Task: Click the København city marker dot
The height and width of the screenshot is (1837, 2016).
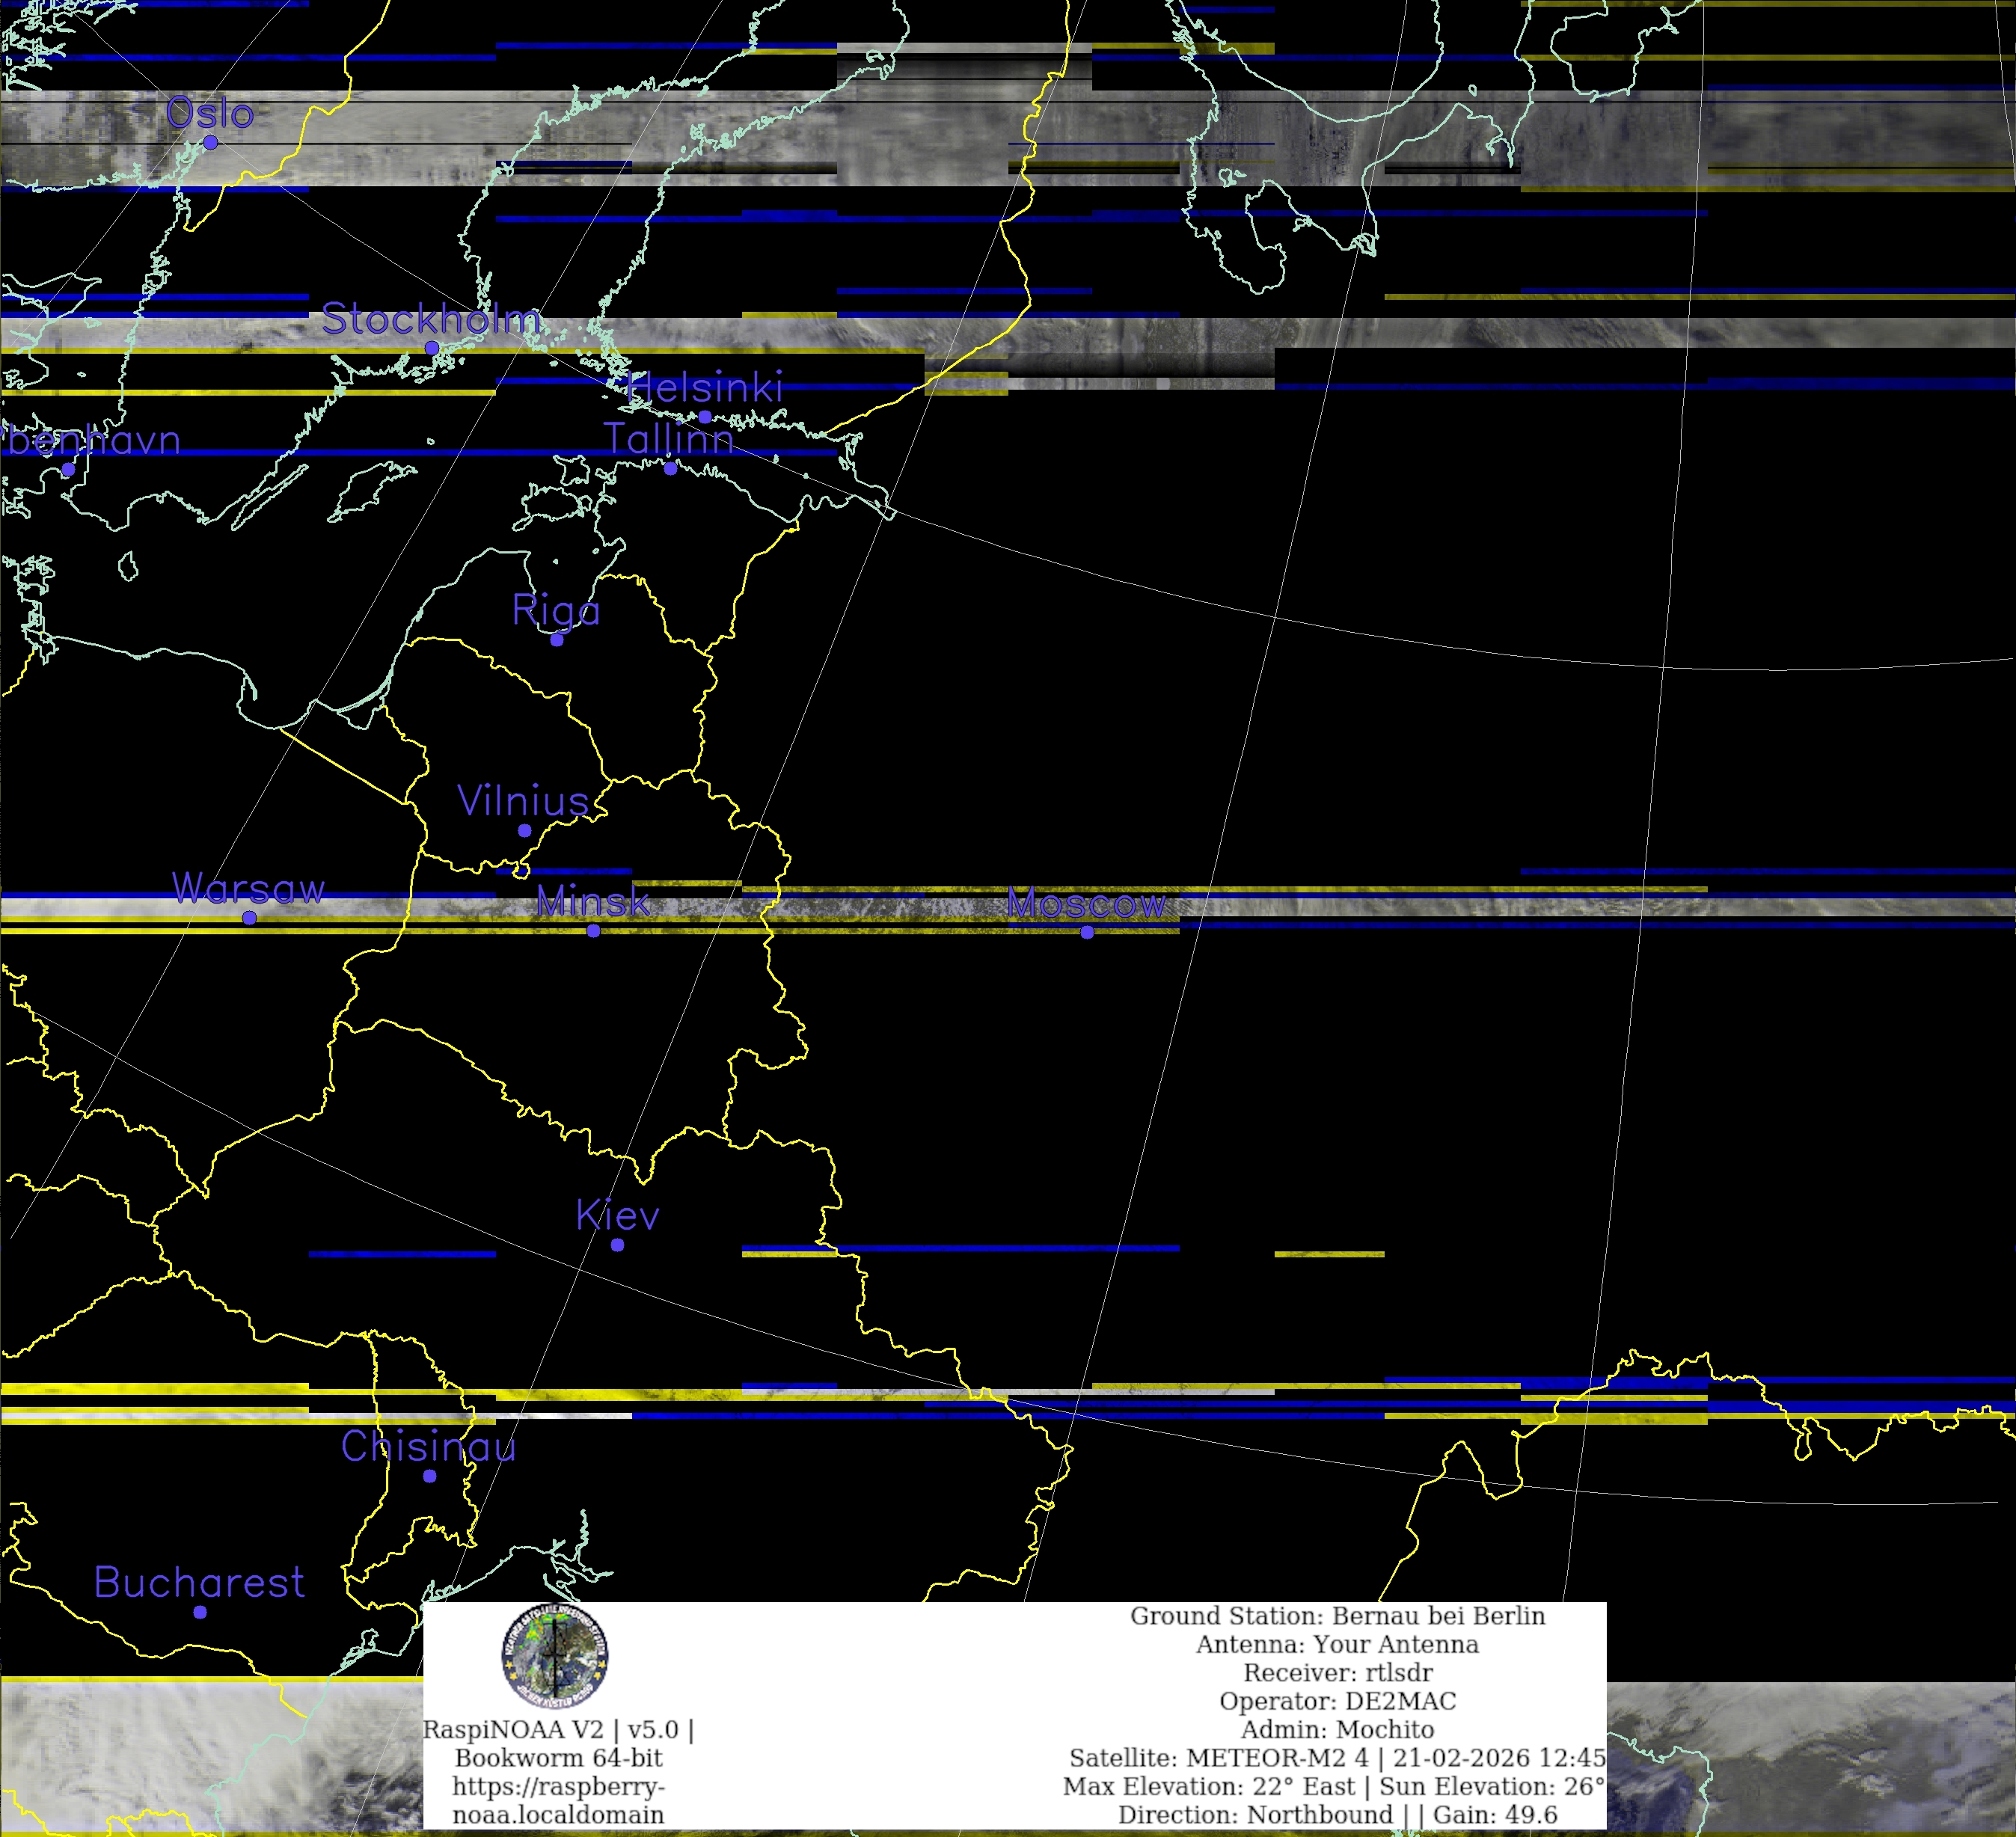Action: coord(68,469)
